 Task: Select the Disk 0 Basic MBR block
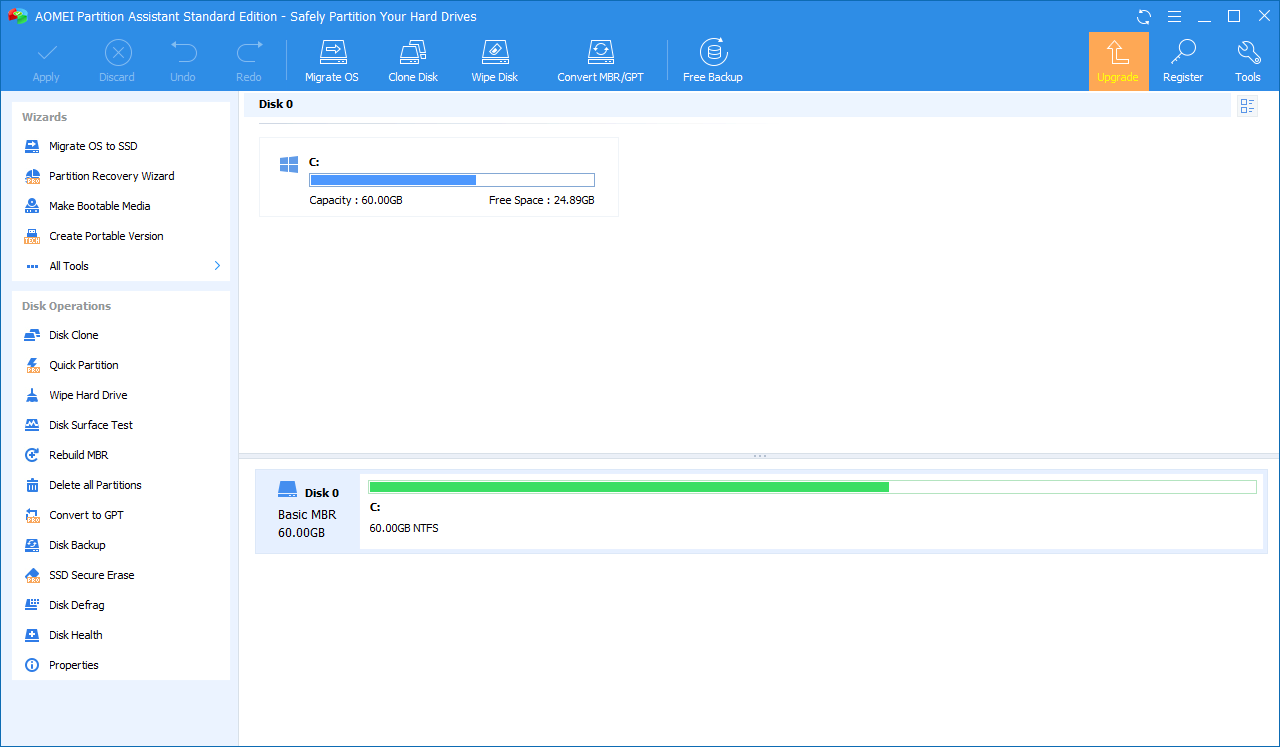pos(307,510)
